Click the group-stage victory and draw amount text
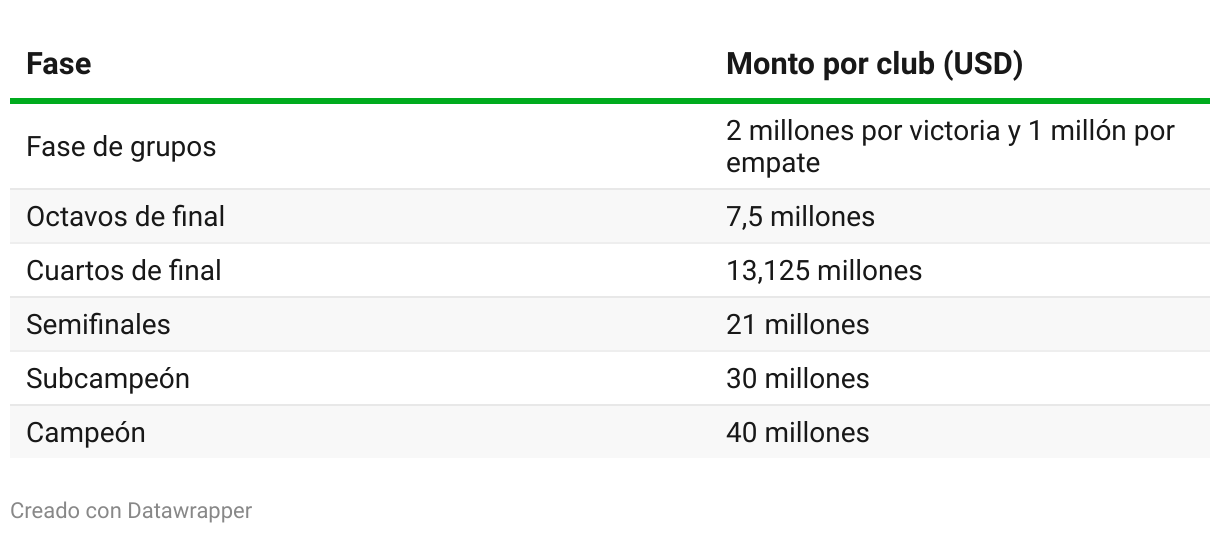 point(950,147)
